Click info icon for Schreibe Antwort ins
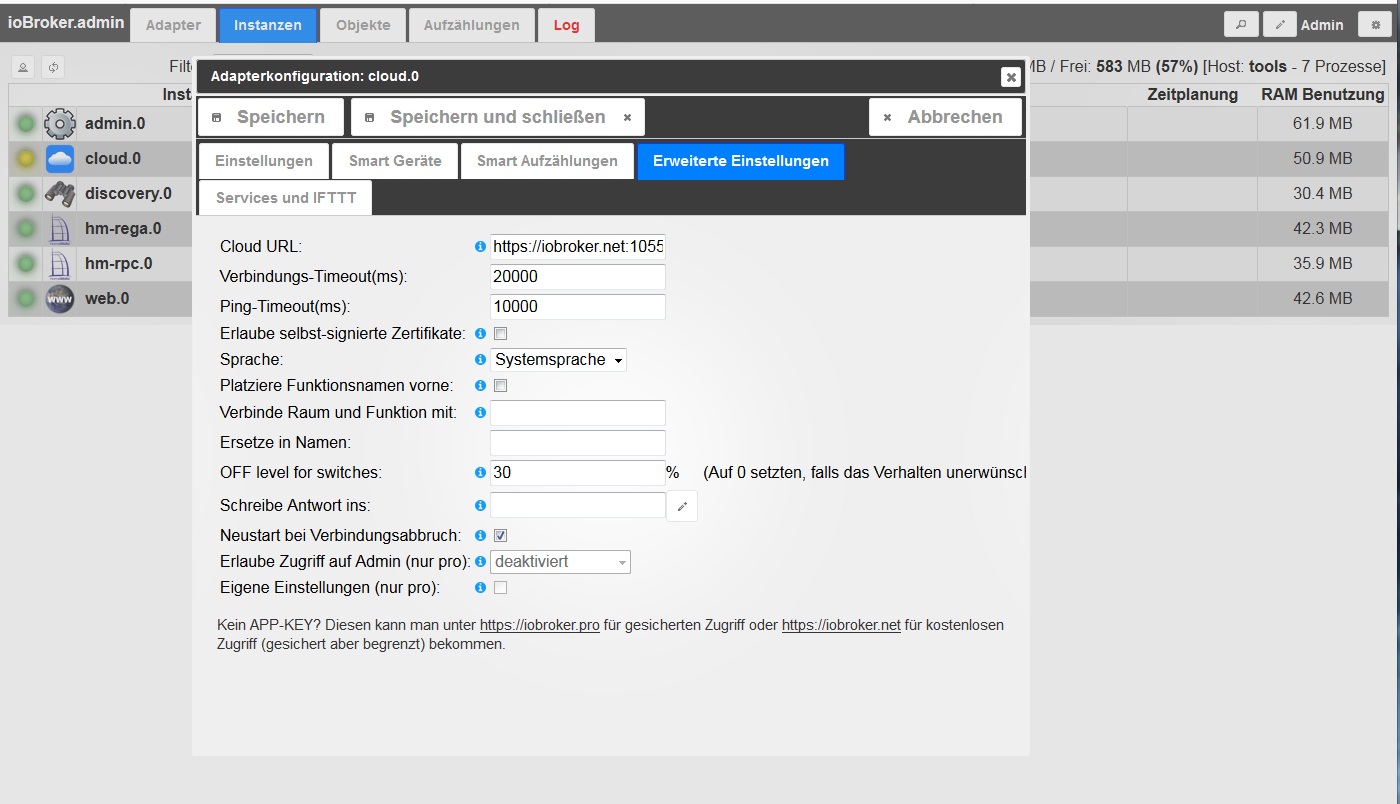 [x=480, y=506]
